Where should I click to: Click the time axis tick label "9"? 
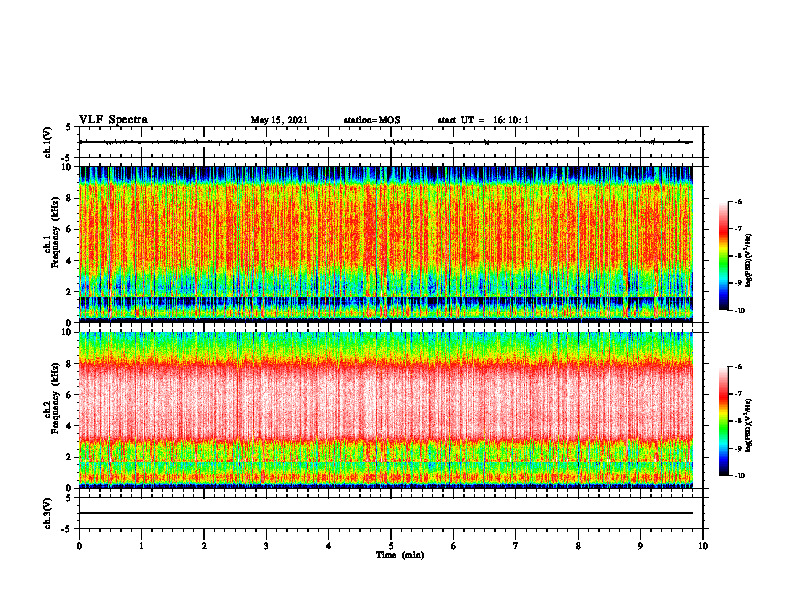[640, 546]
